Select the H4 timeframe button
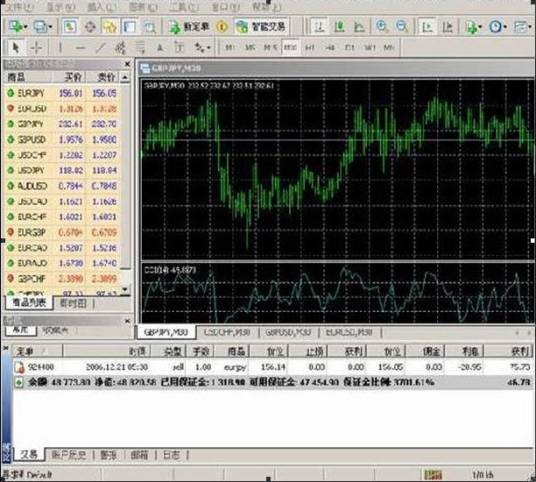 click(330, 48)
